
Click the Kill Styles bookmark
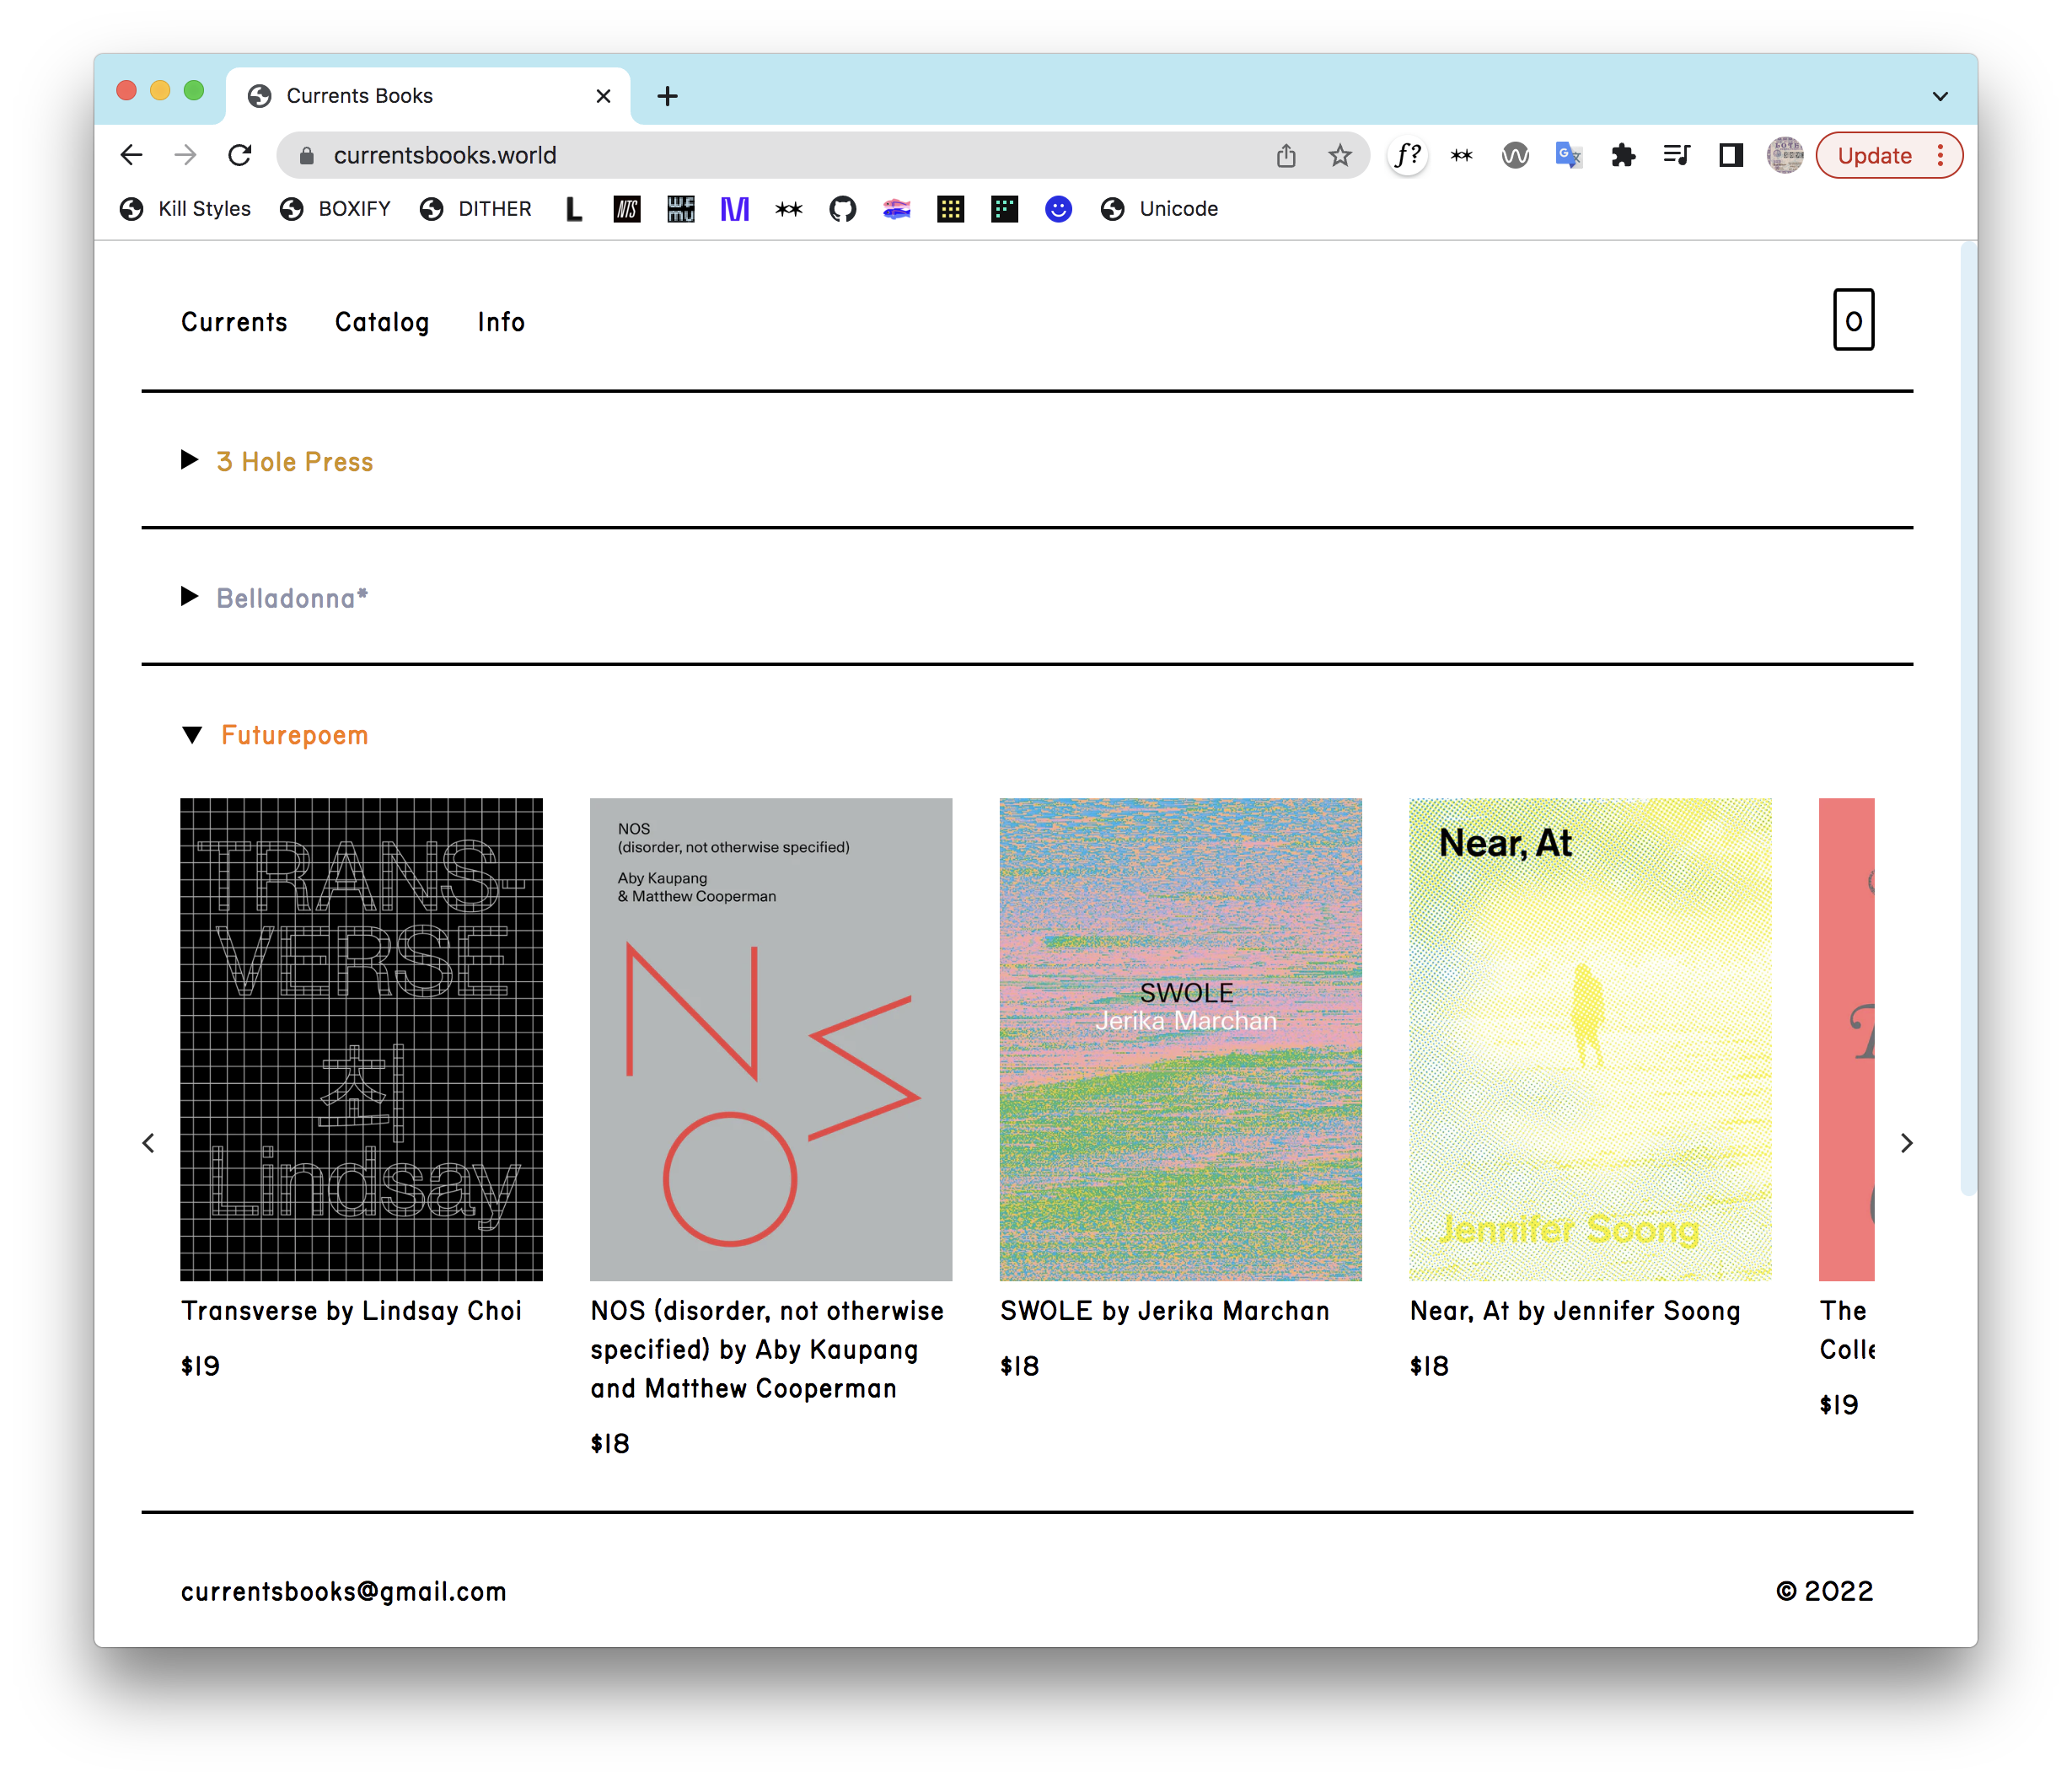(x=185, y=209)
